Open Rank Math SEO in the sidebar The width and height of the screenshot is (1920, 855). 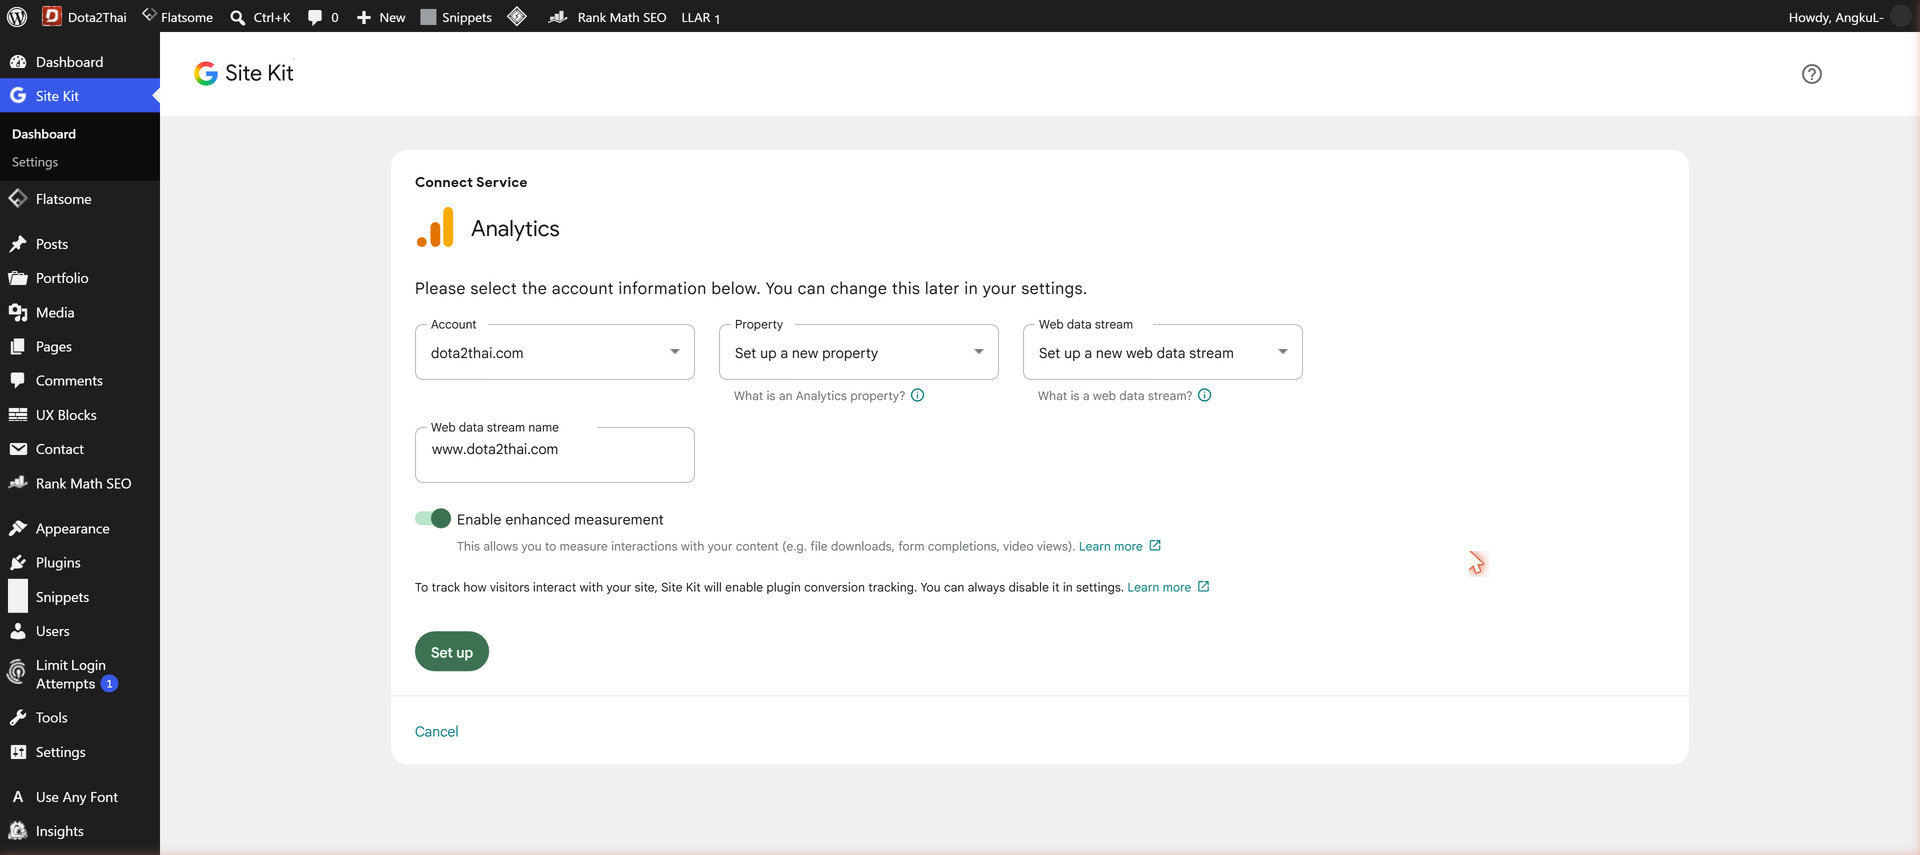pyautogui.click(x=80, y=483)
